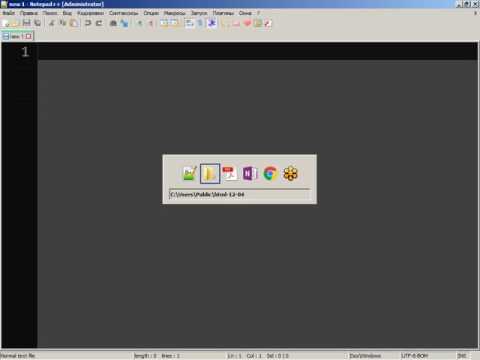Image resolution: width=480 pixels, height=360 pixels.
Task: Click the Paste toolbar icon
Action: pos(74,23)
